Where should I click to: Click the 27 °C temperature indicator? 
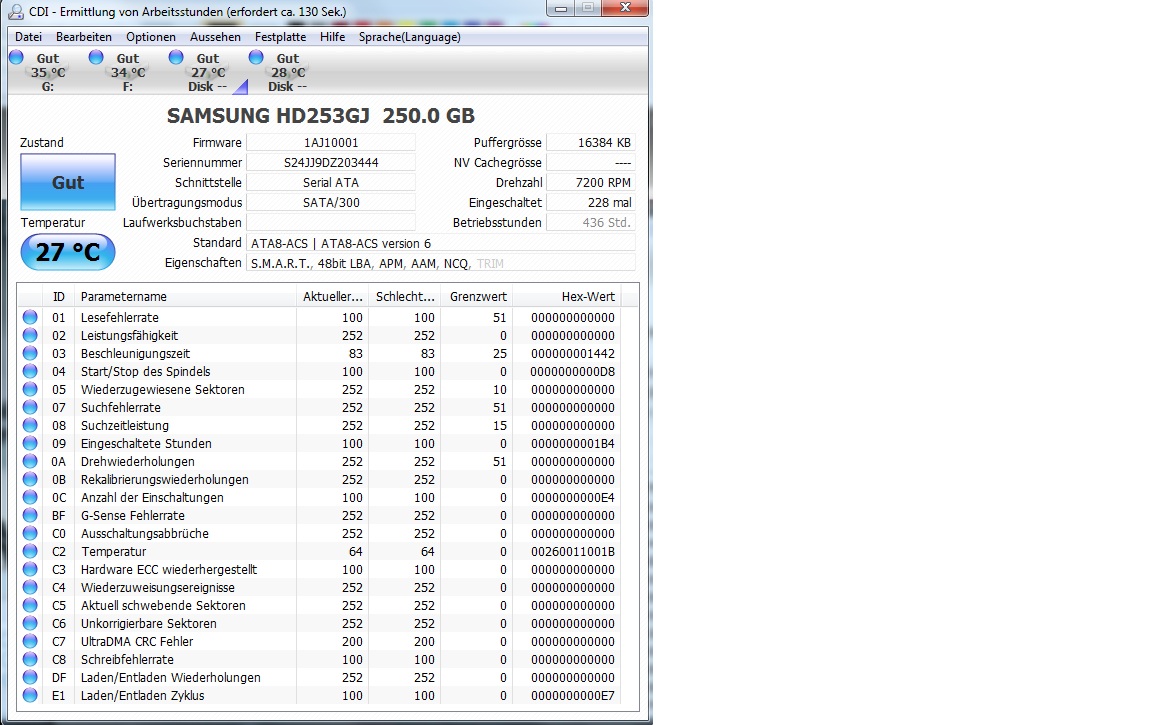click(x=68, y=252)
